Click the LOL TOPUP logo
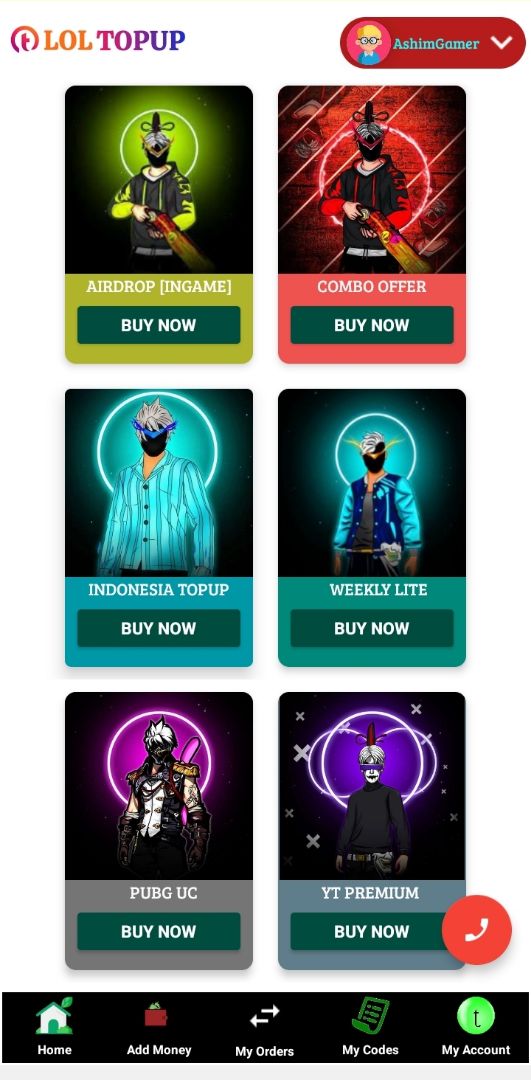 (x=98, y=40)
